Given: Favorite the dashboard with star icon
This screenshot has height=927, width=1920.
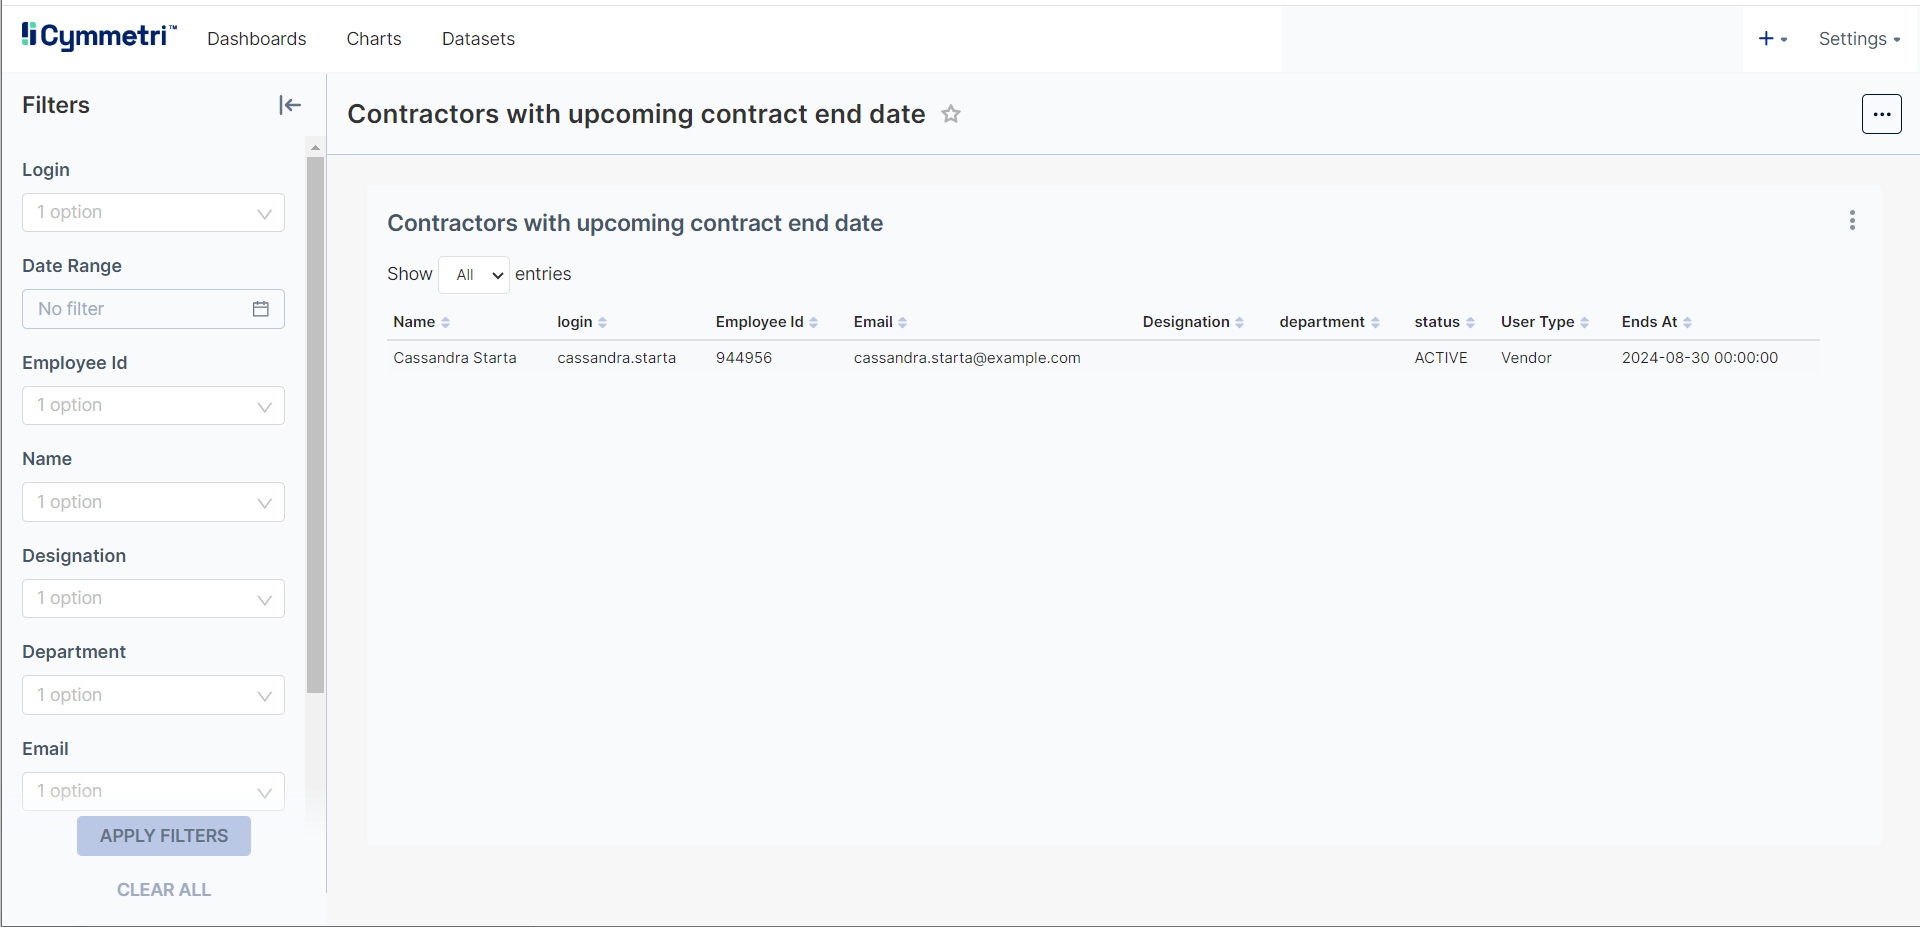Looking at the screenshot, I should [951, 114].
